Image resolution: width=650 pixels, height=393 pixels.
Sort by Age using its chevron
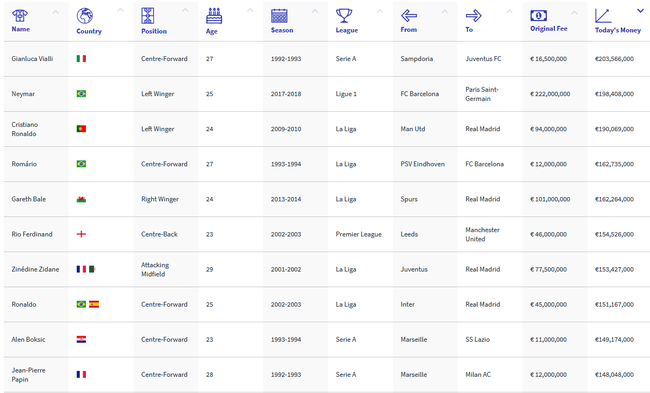pos(250,10)
